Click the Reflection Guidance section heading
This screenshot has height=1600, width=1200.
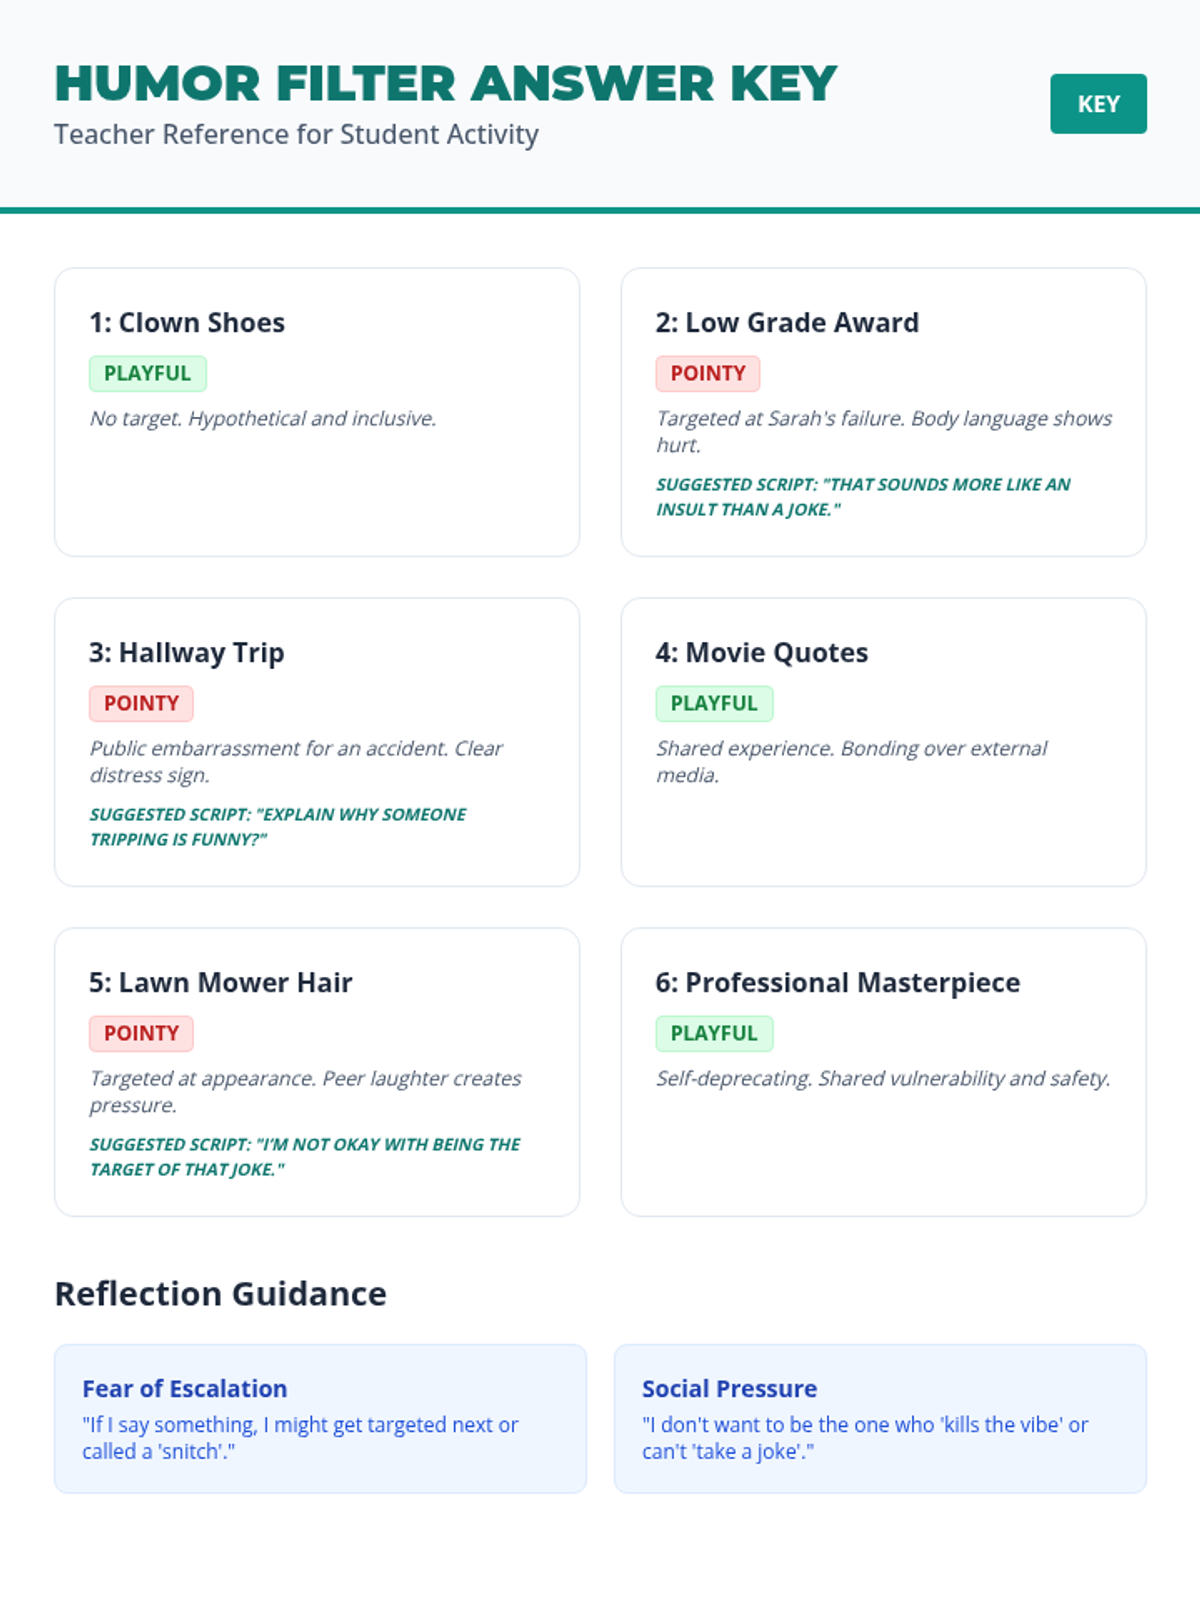221,1294
